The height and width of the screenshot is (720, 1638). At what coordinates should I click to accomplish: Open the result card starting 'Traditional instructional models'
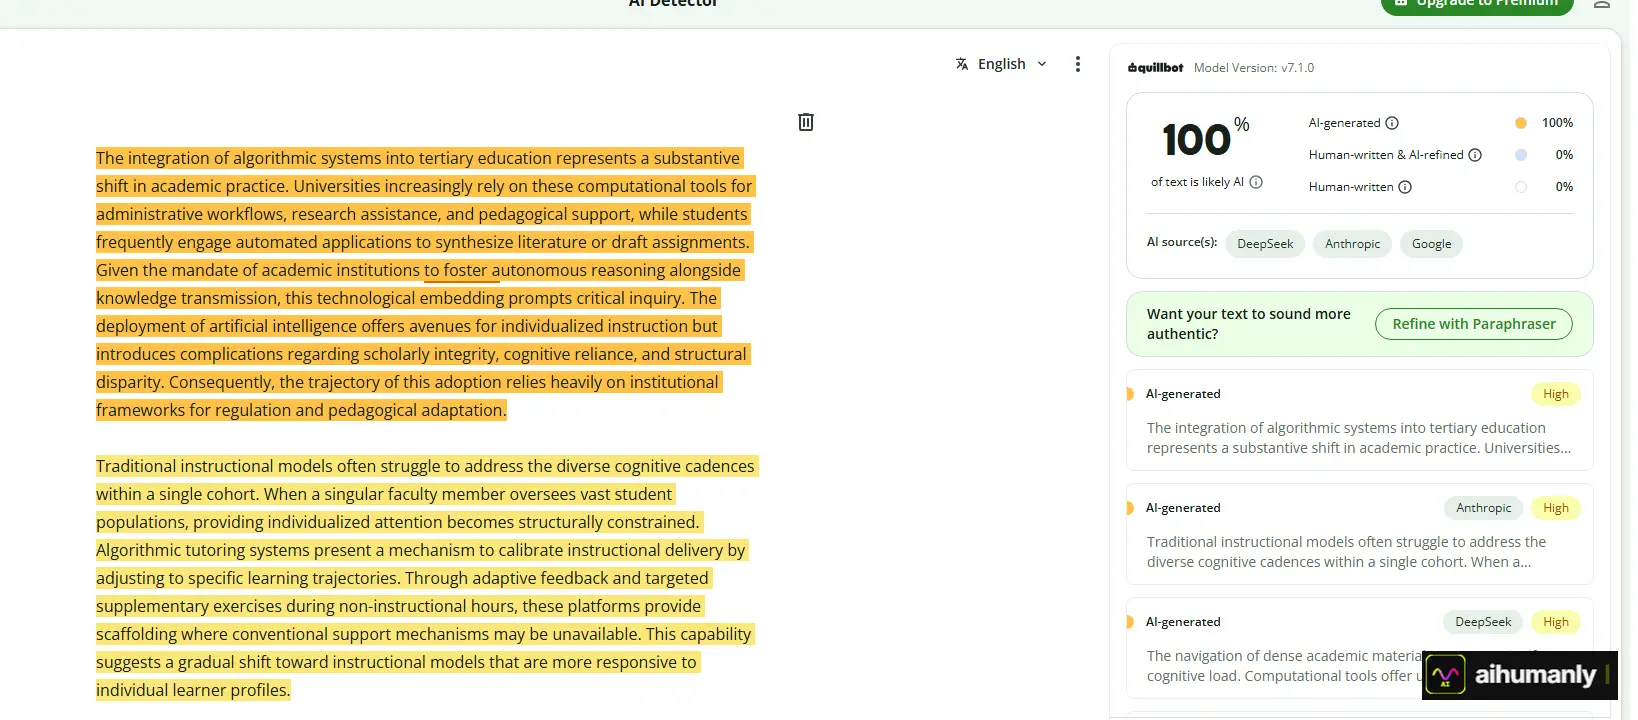click(x=1359, y=534)
